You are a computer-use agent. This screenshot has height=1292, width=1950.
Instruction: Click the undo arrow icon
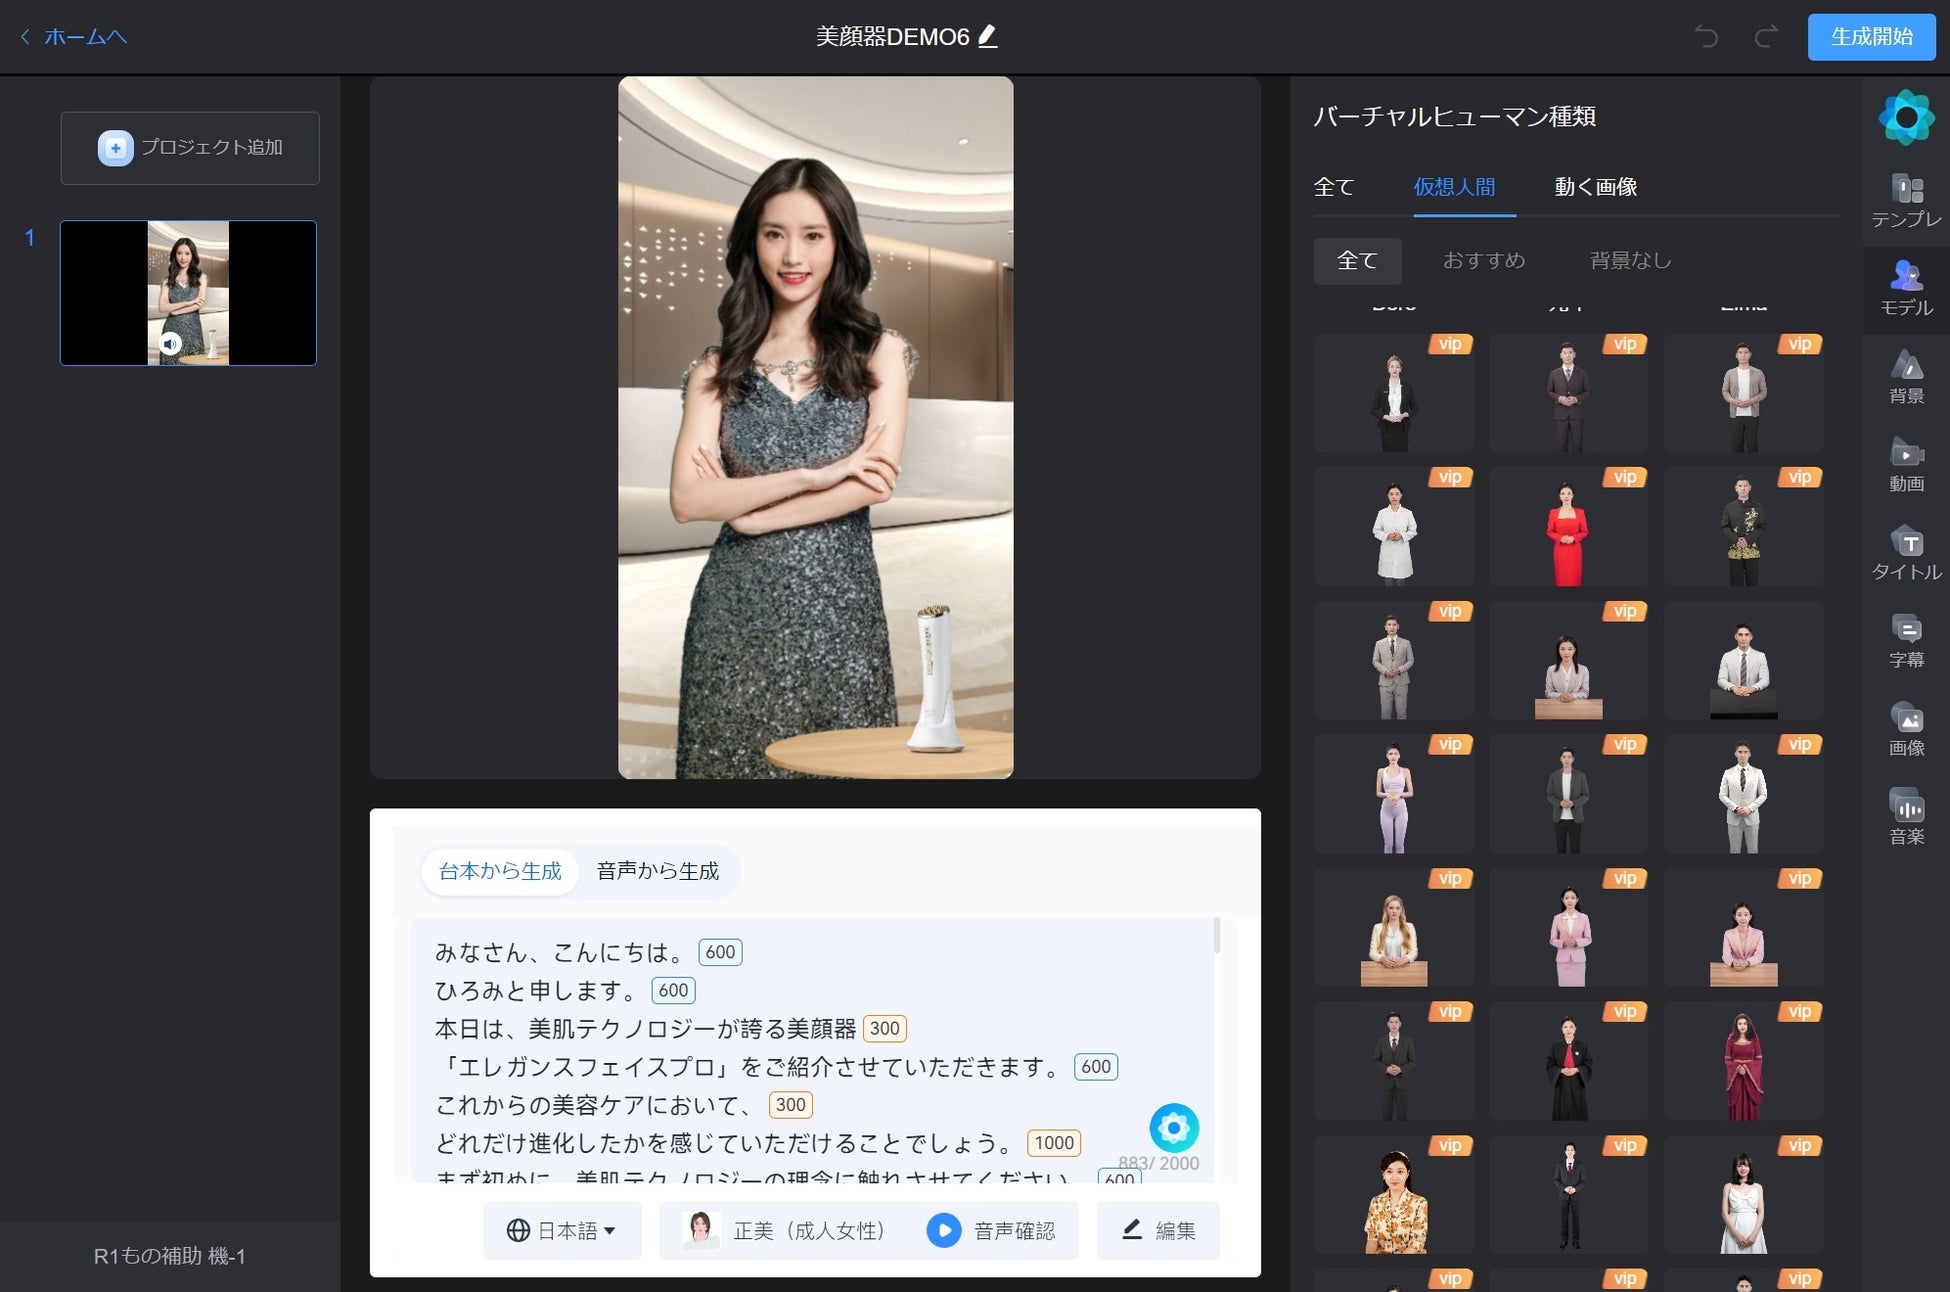(x=1706, y=37)
